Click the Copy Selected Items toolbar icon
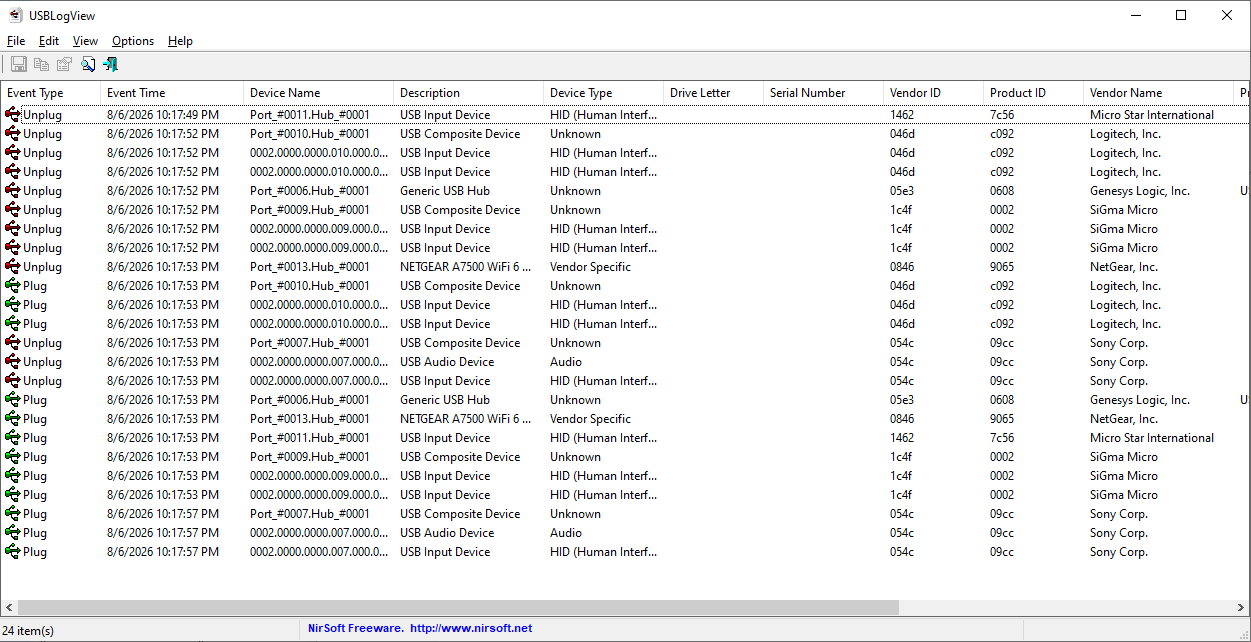1251x642 pixels. pyautogui.click(x=41, y=65)
